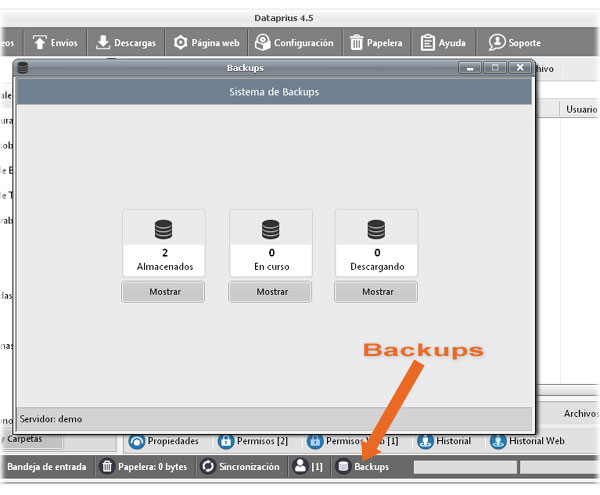Click the Propiedades tab circle icon
This screenshot has height=495, width=600.
[x=137, y=441]
